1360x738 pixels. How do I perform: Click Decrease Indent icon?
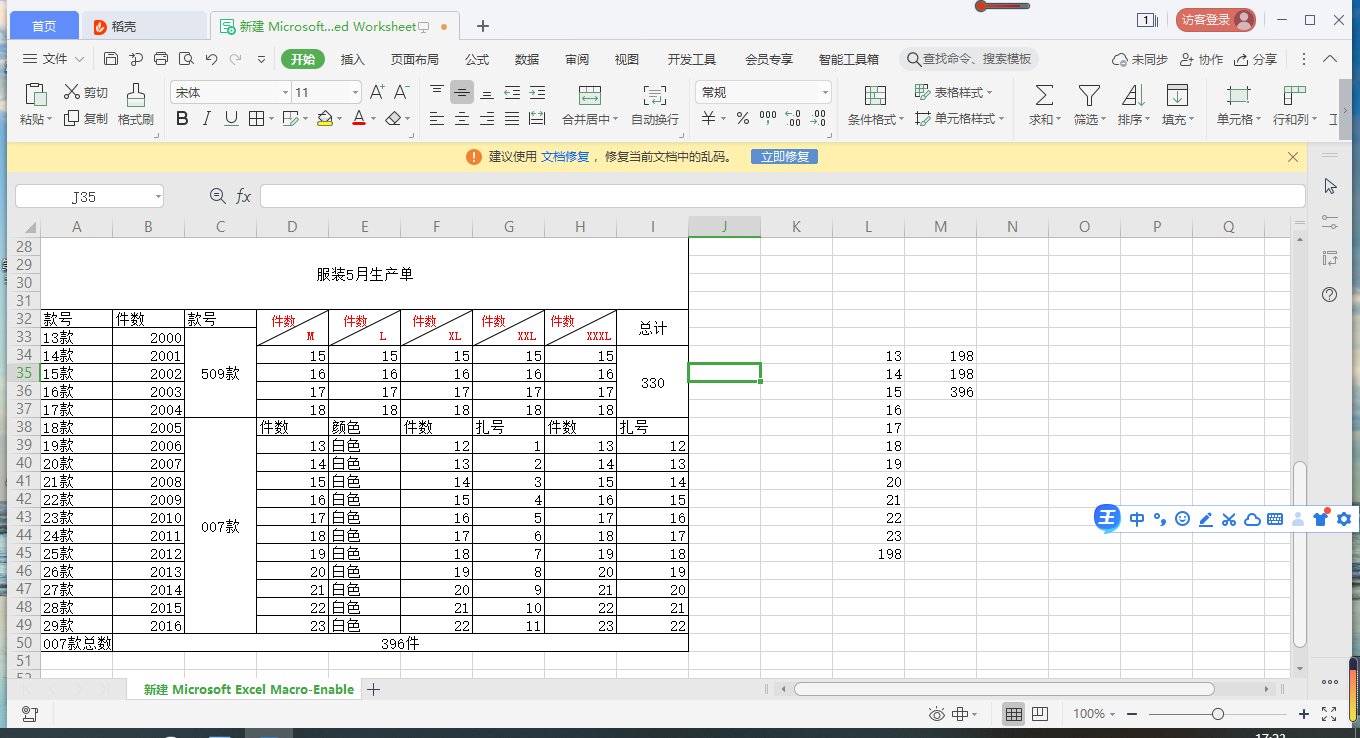click(x=512, y=92)
